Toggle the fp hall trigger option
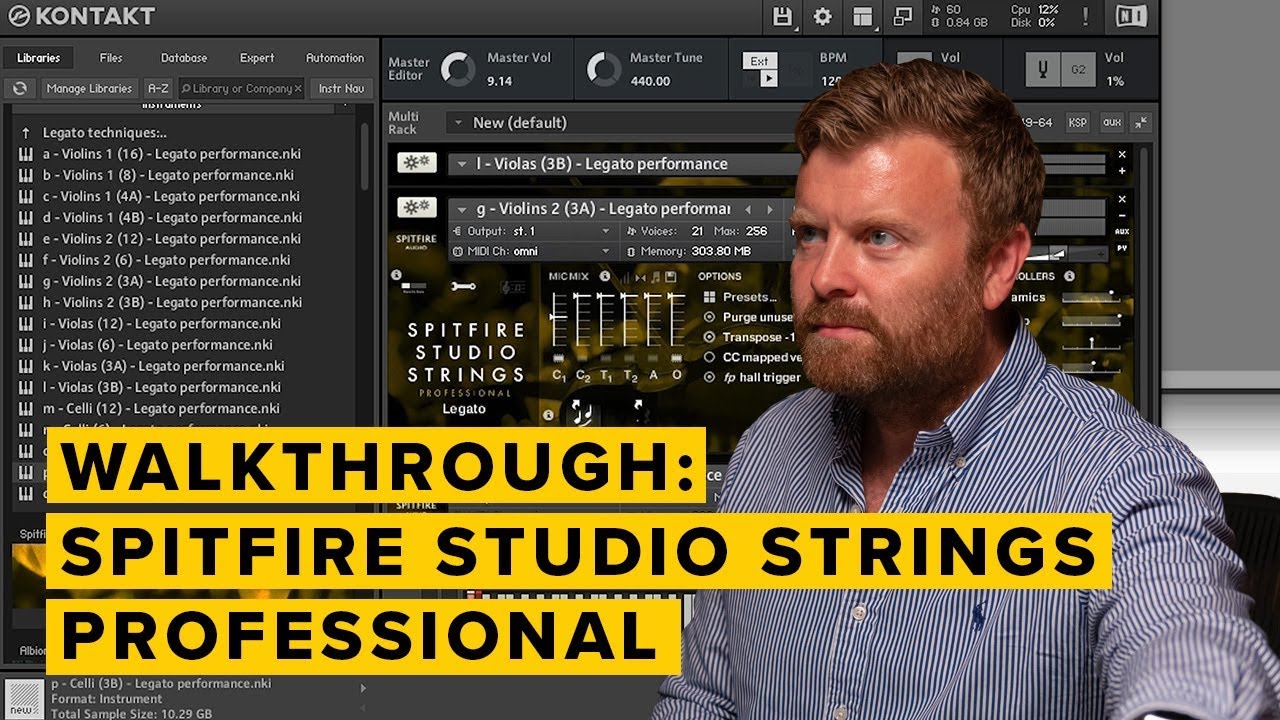1280x720 pixels. [710, 377]
